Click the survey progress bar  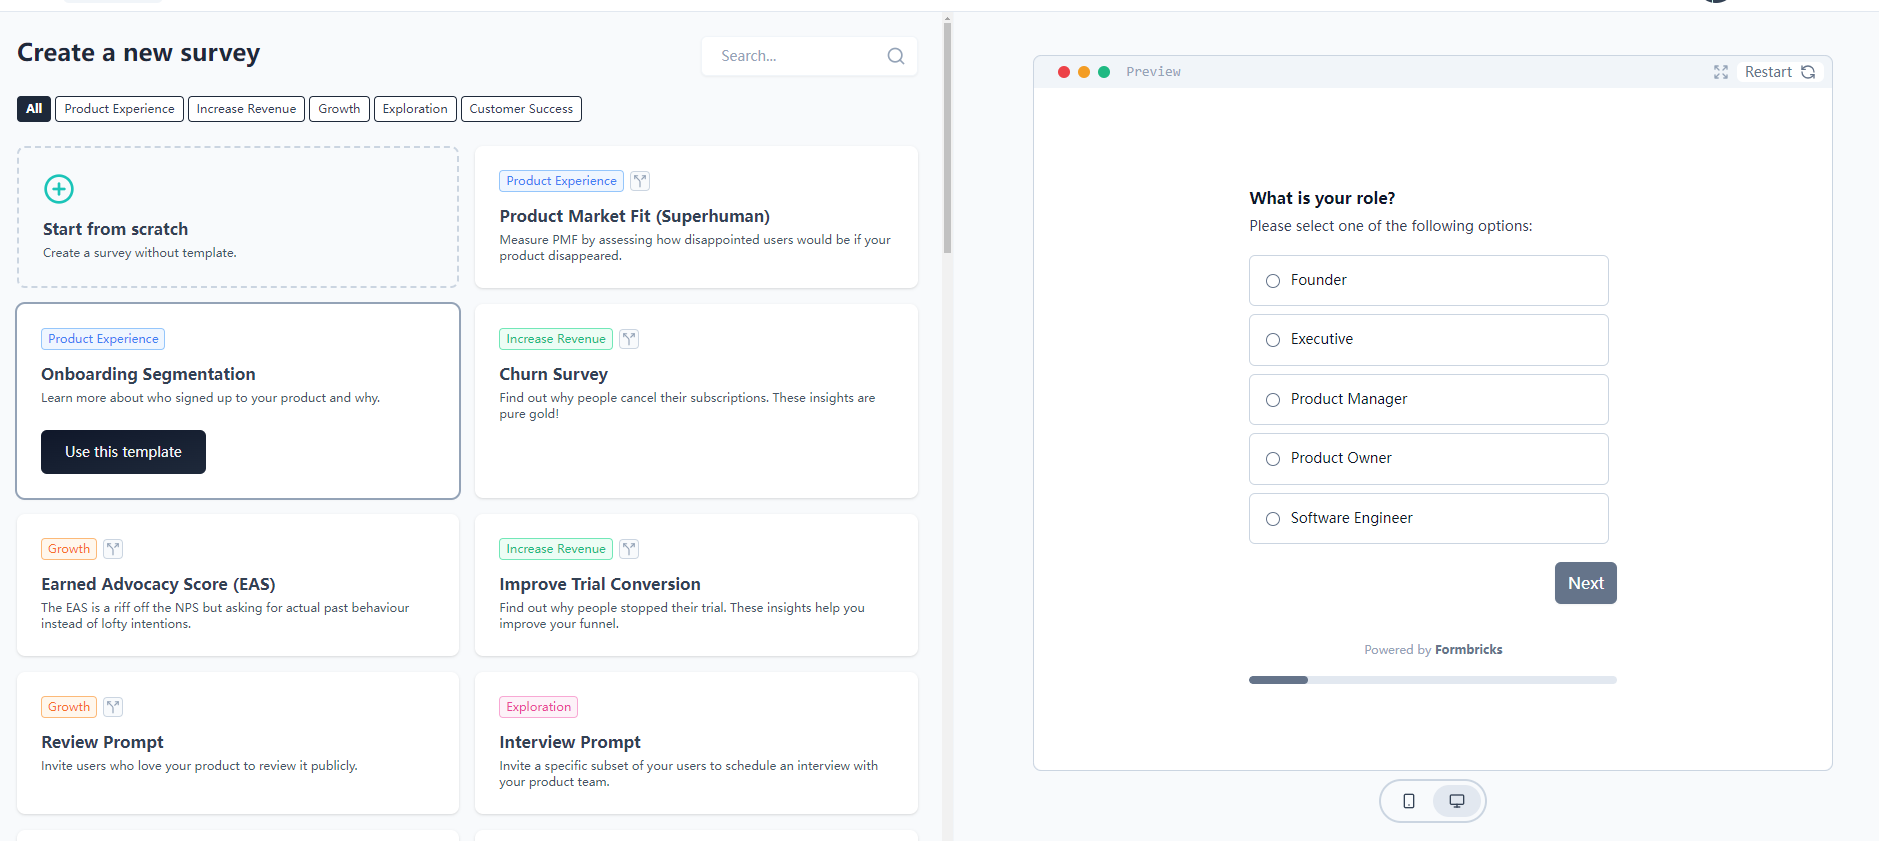[x=1432, y=680]
